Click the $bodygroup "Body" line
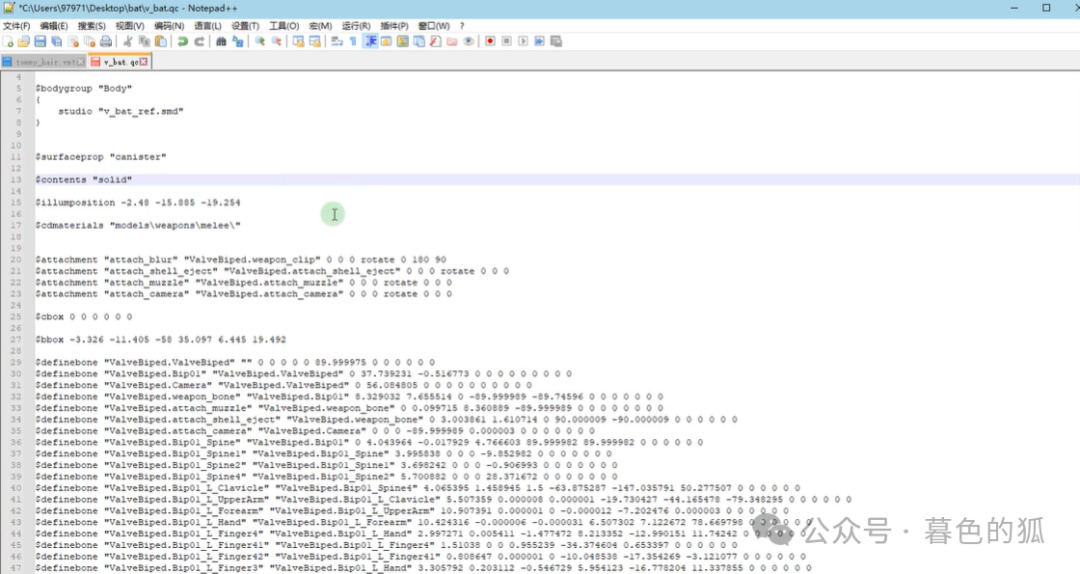This screenshot has width=1080, height=574. (83, 88)
